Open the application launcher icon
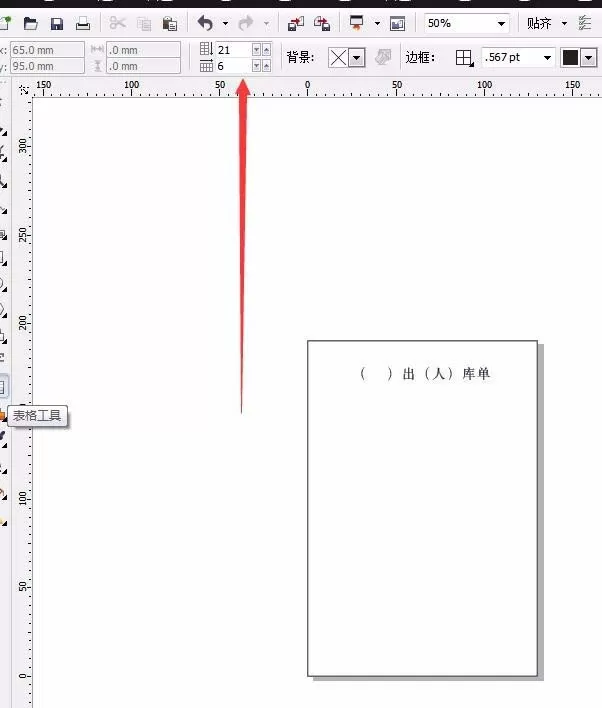Viewport: 602px width, 708px height. coord(357,23)
